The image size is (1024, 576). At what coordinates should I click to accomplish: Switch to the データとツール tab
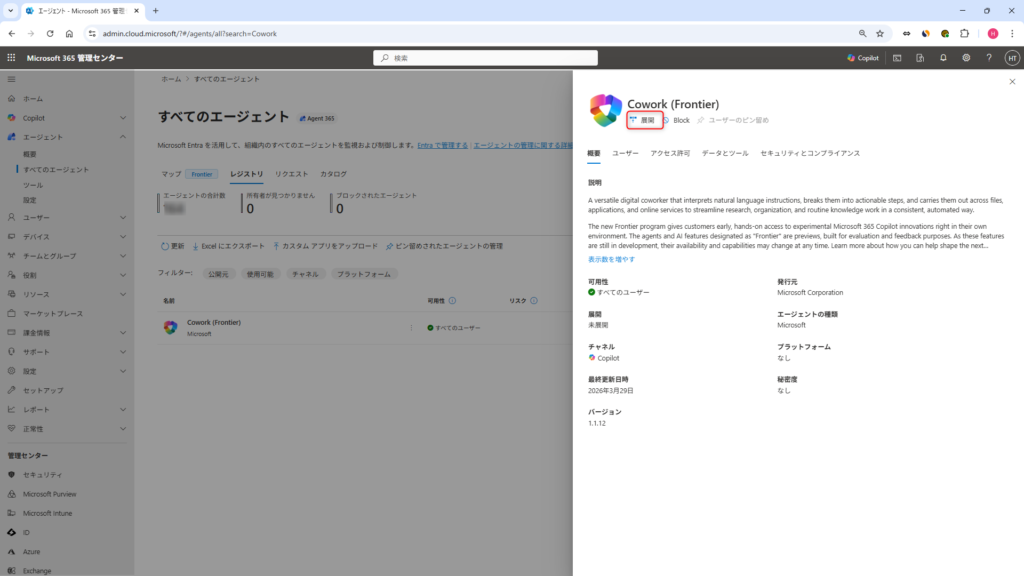[725, 153]
